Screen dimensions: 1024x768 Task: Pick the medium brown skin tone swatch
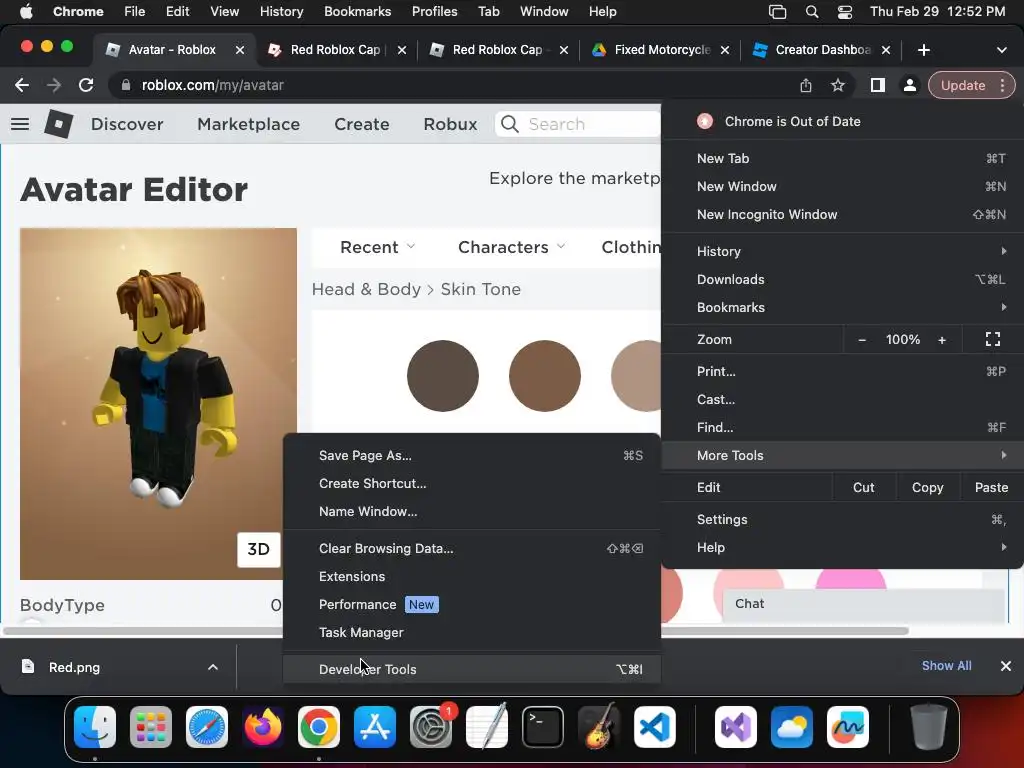(x=545, y=376)
